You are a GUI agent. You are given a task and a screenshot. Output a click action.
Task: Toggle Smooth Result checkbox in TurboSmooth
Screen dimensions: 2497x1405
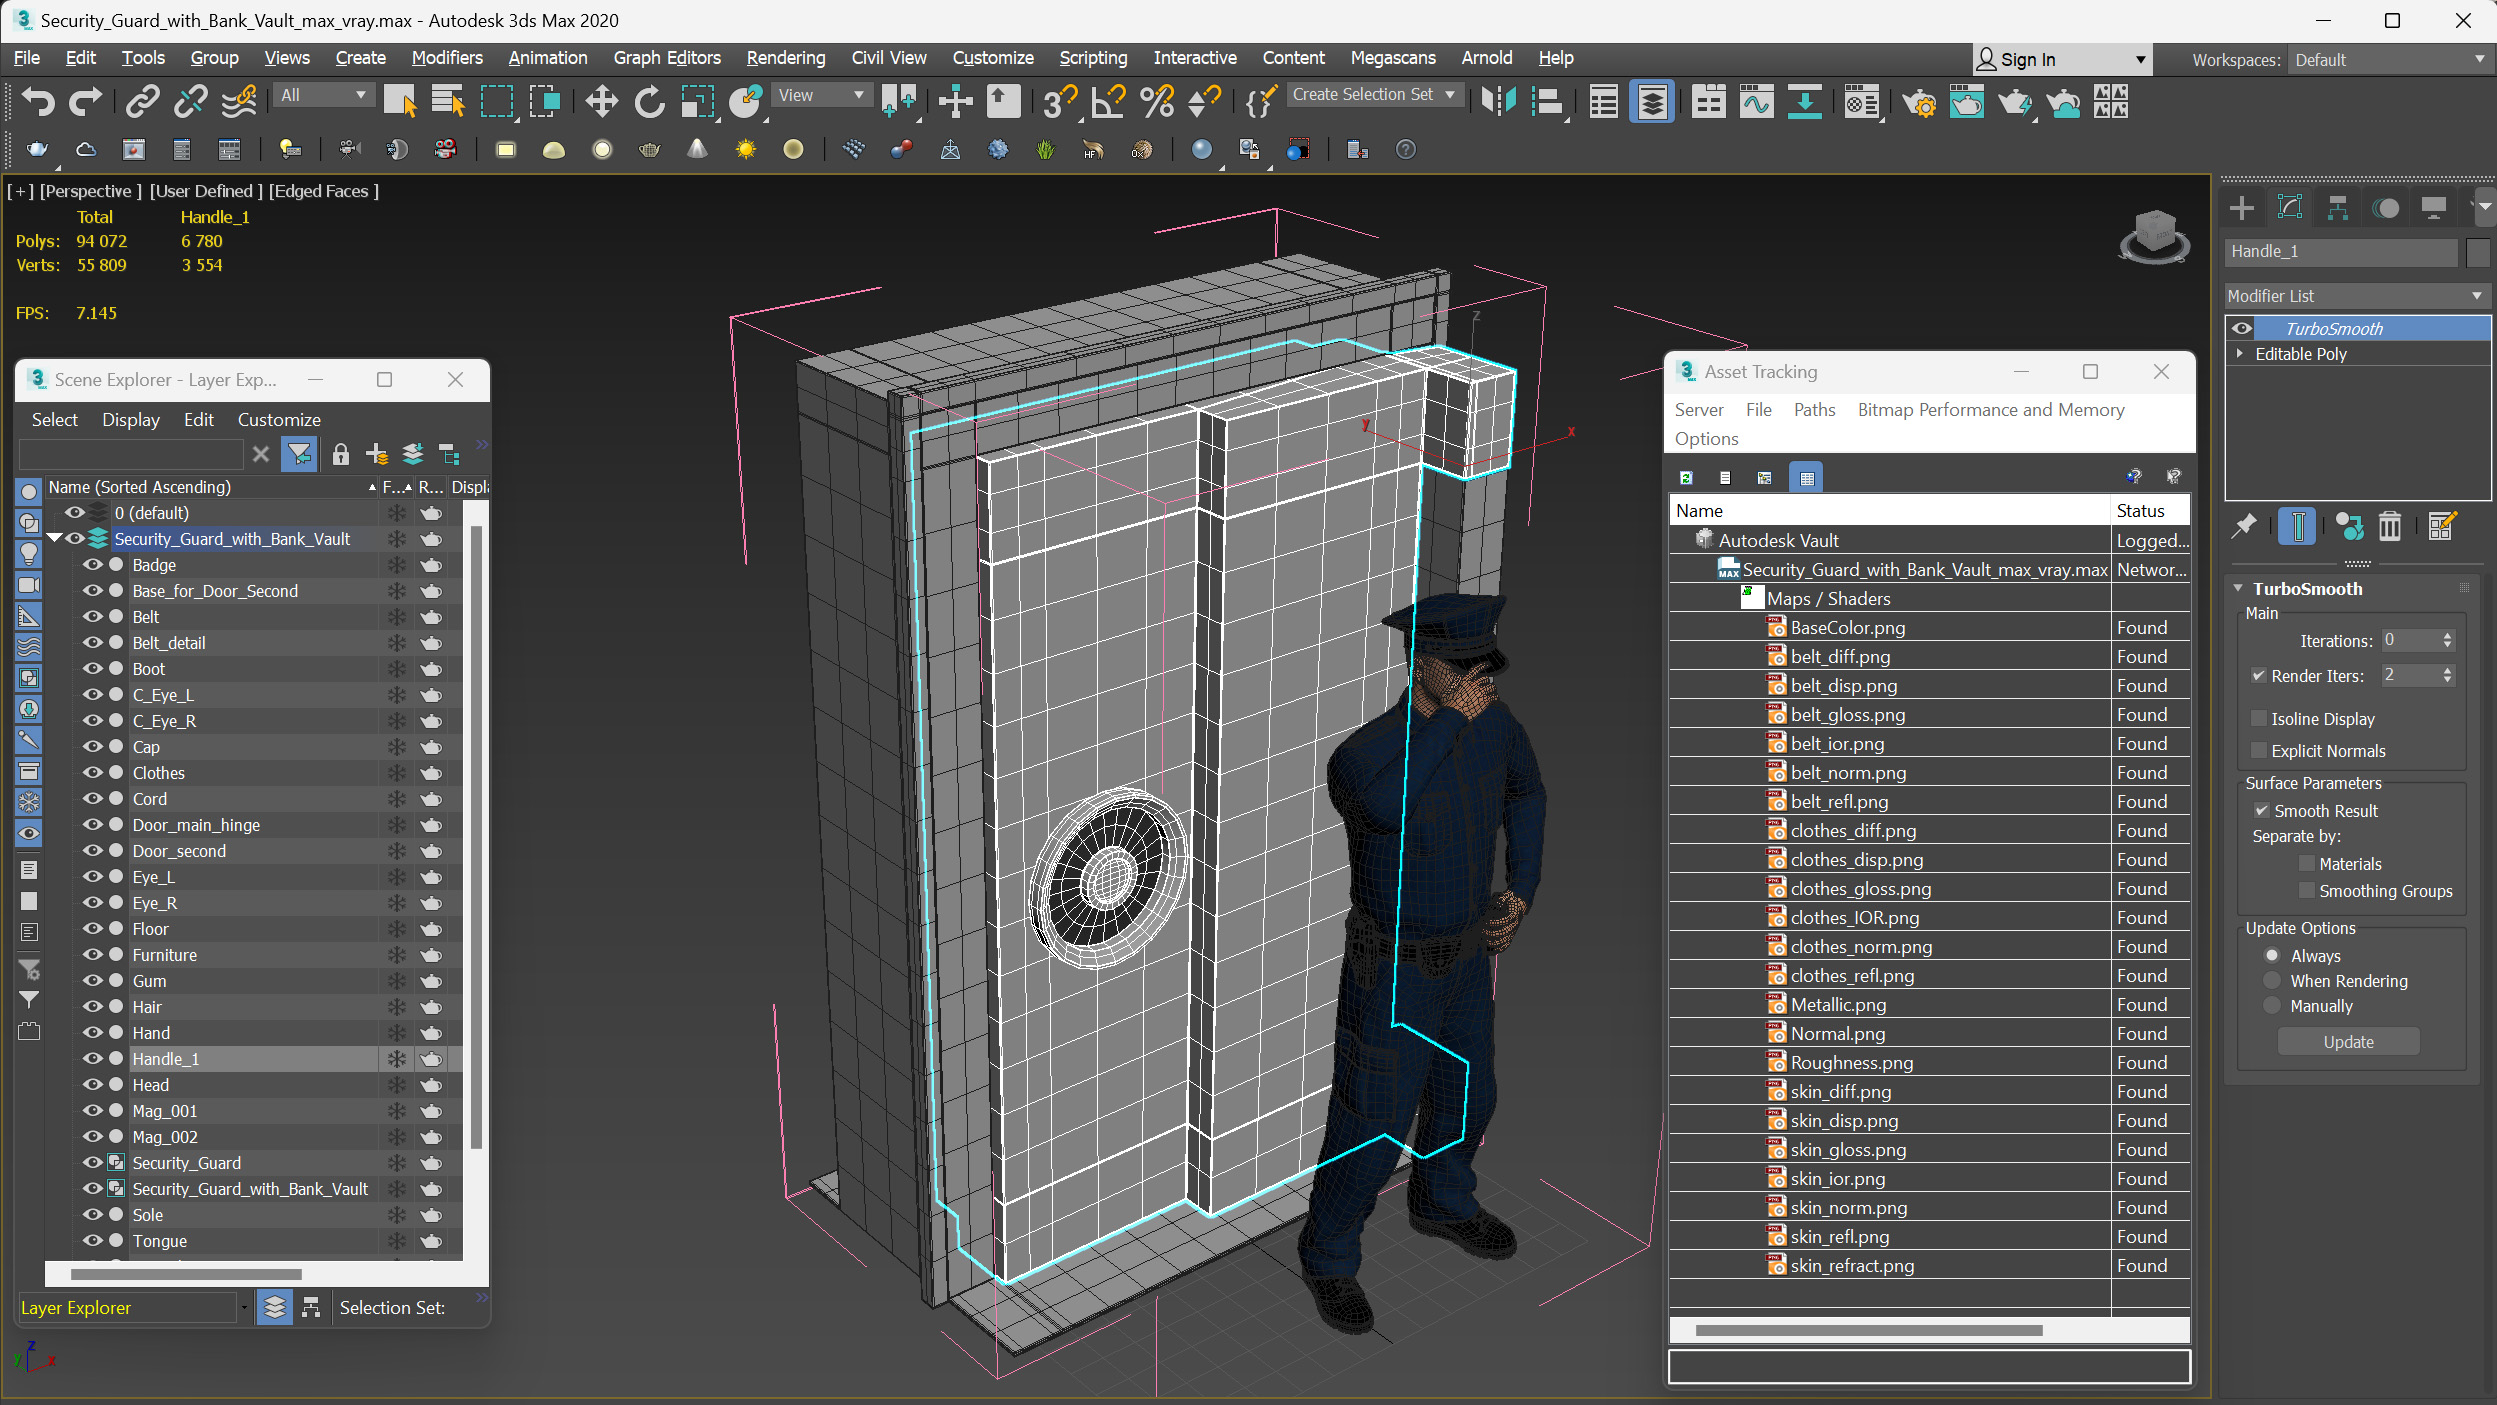pos(2262,810)
